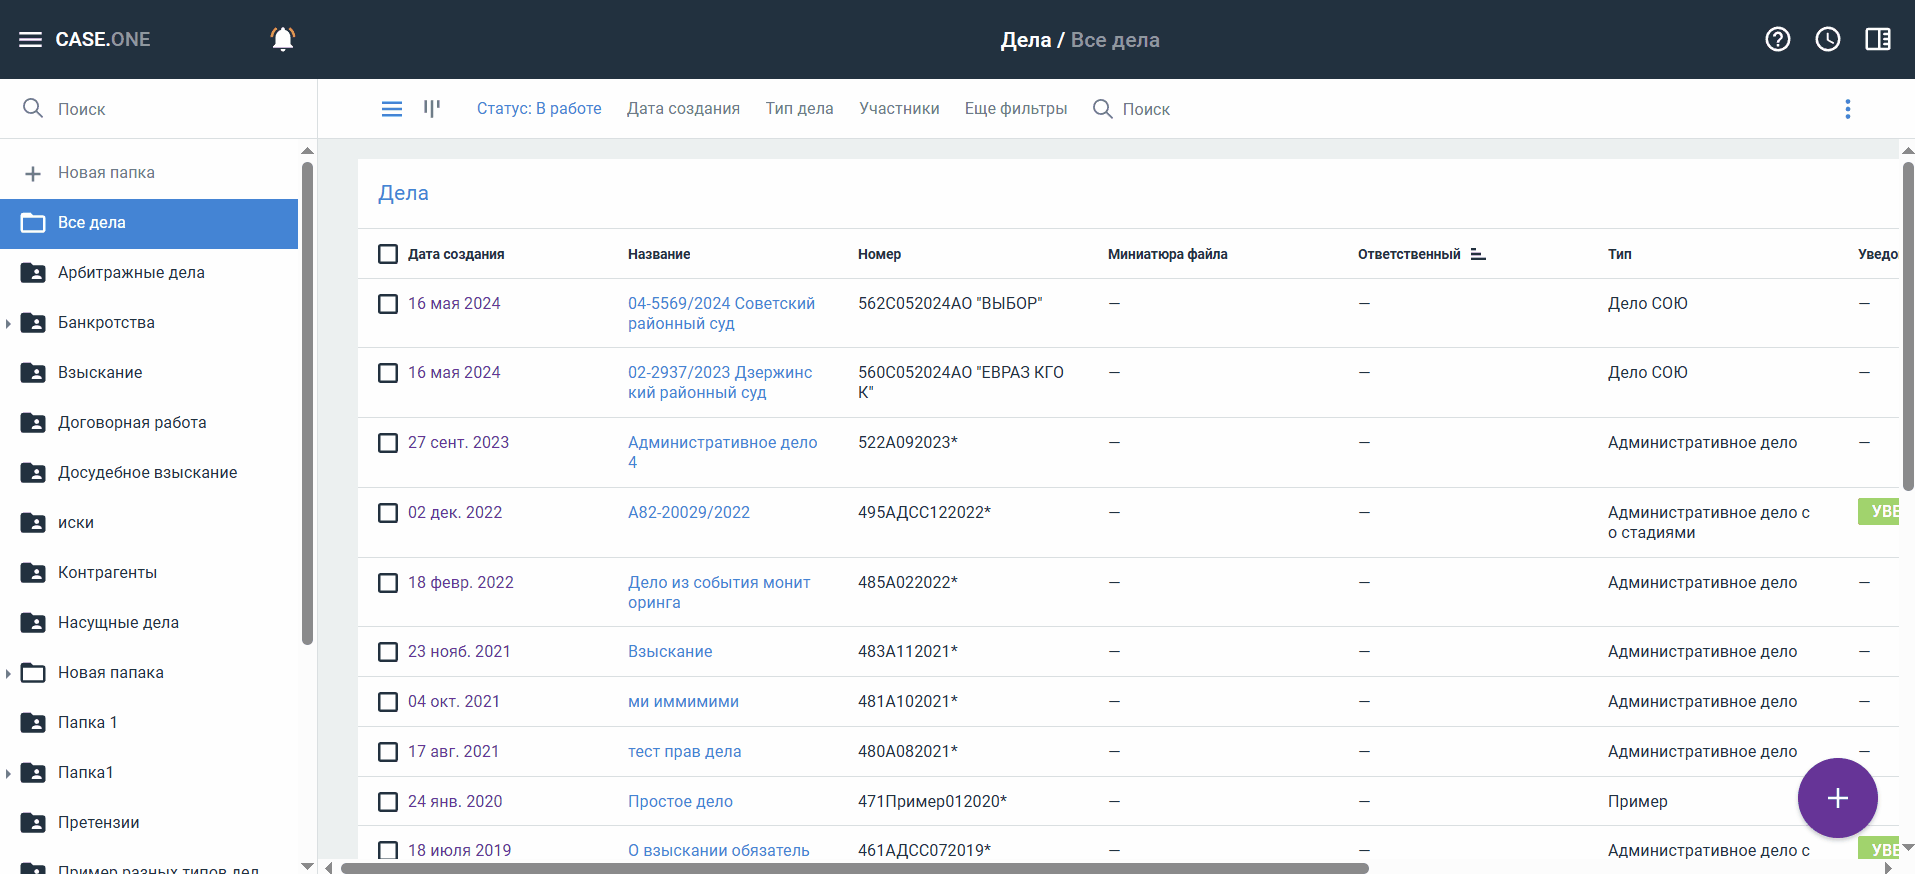Open the Арбитражные дела folder
This screenshot has width=1915, height=874.
tap(131, 273)
